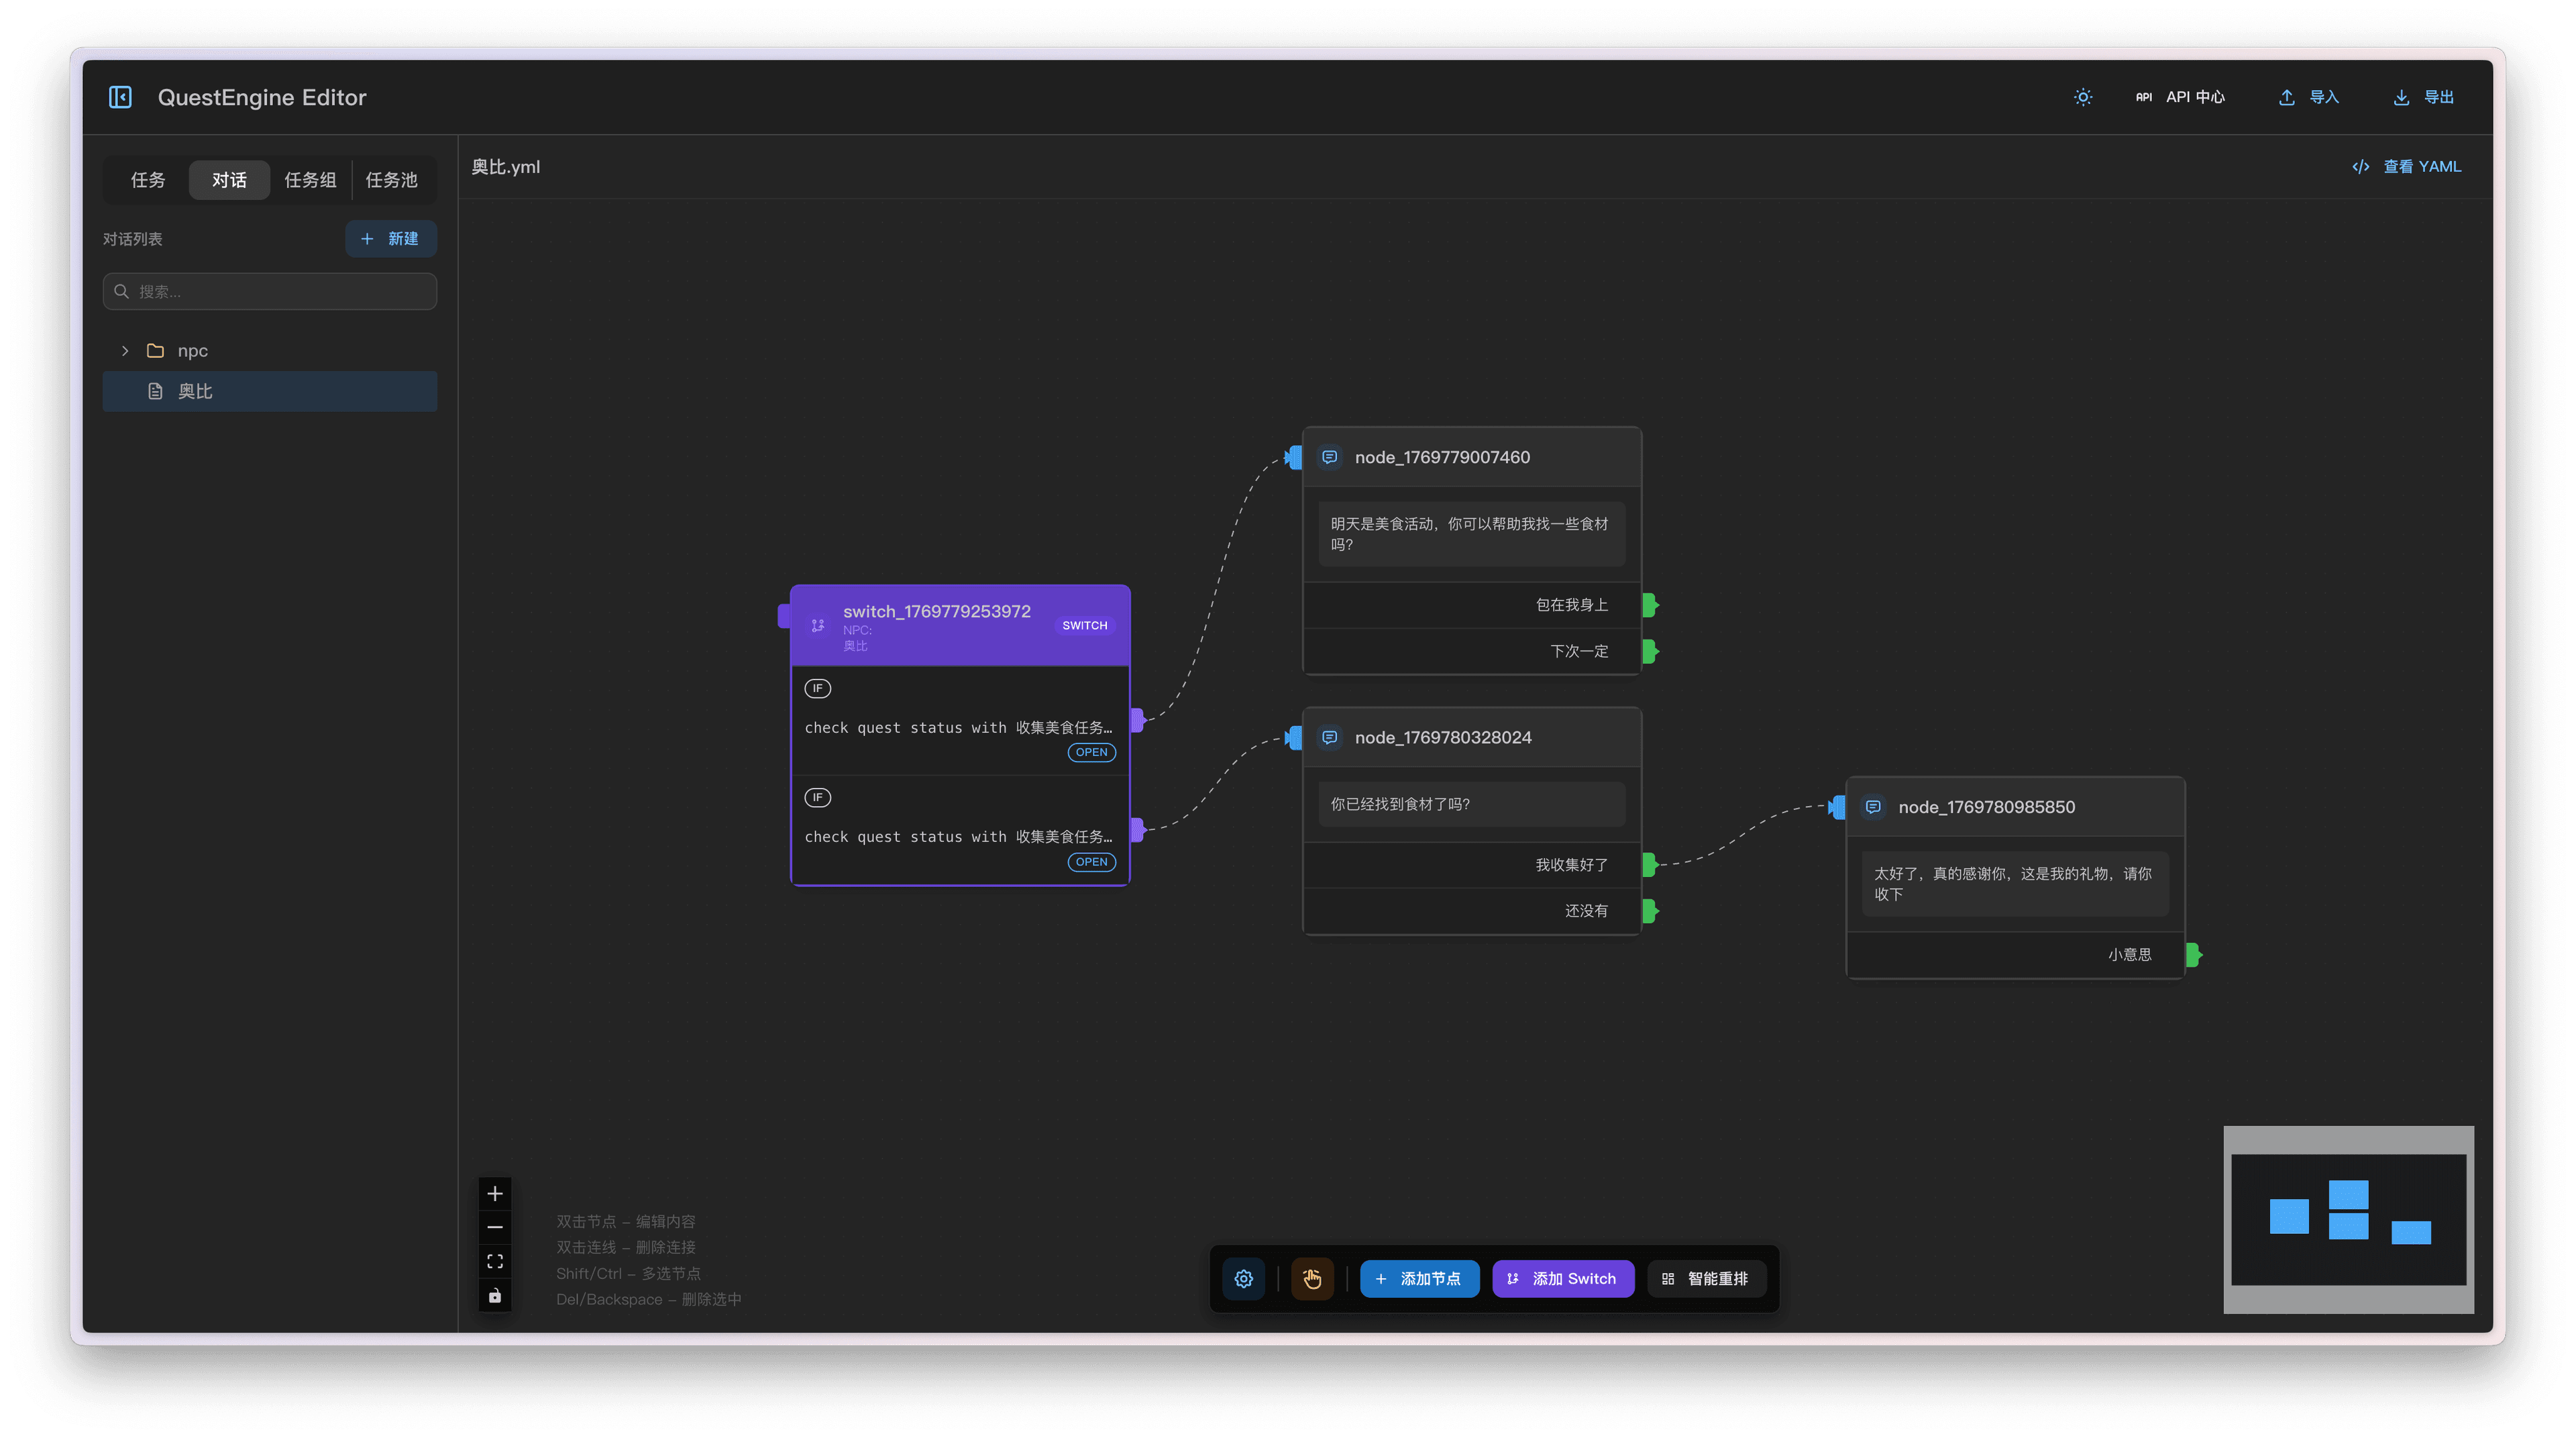The width and height of the screenshot is (2576, 1438).
Task: Click the 添加节点 button
Action: coord(1419,1278)
